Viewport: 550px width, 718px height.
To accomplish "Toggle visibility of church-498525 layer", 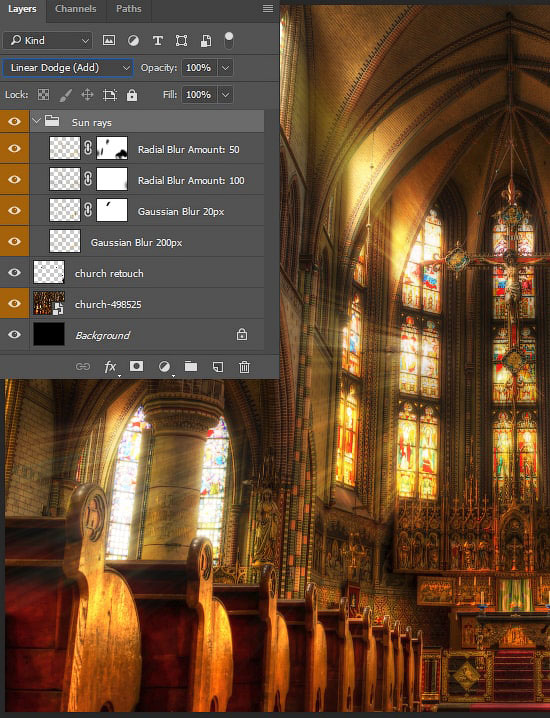I will [14, 303].
